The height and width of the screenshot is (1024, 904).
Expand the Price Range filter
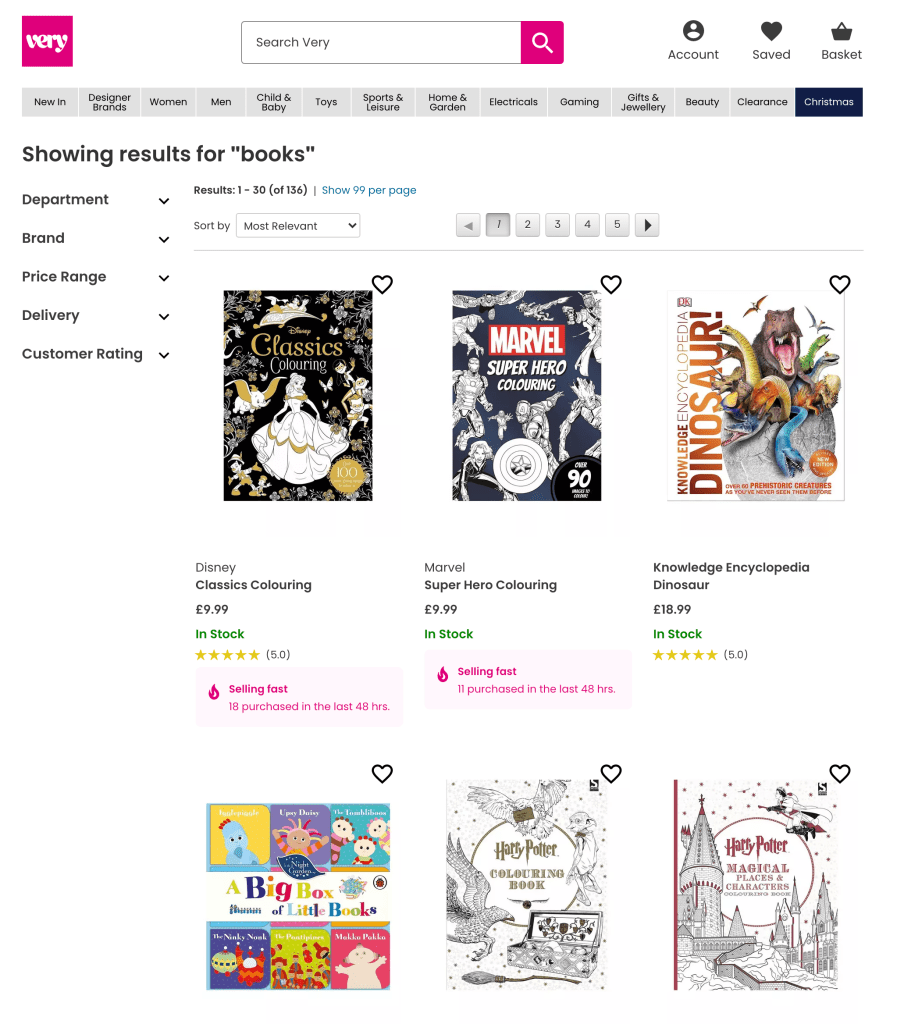click(x=96, y=277)
